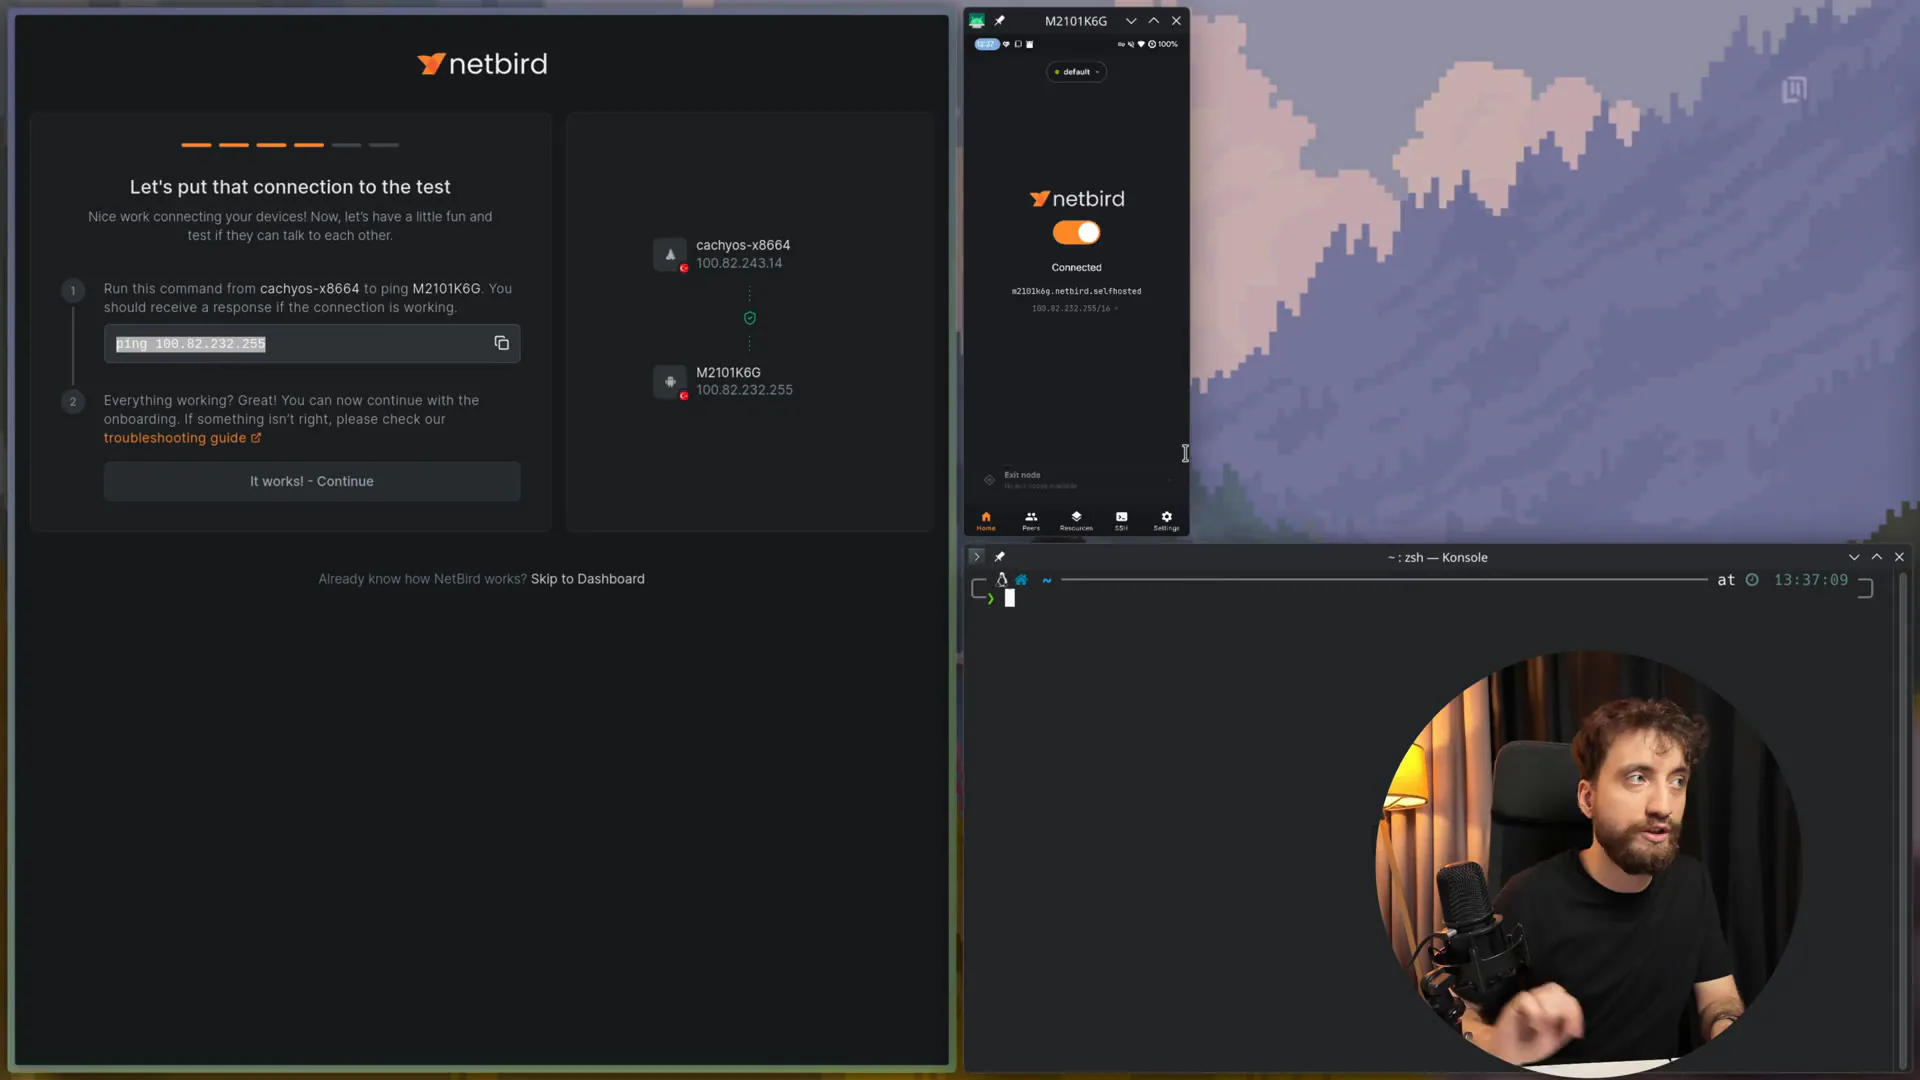Open the Exit node selector

1076,480
